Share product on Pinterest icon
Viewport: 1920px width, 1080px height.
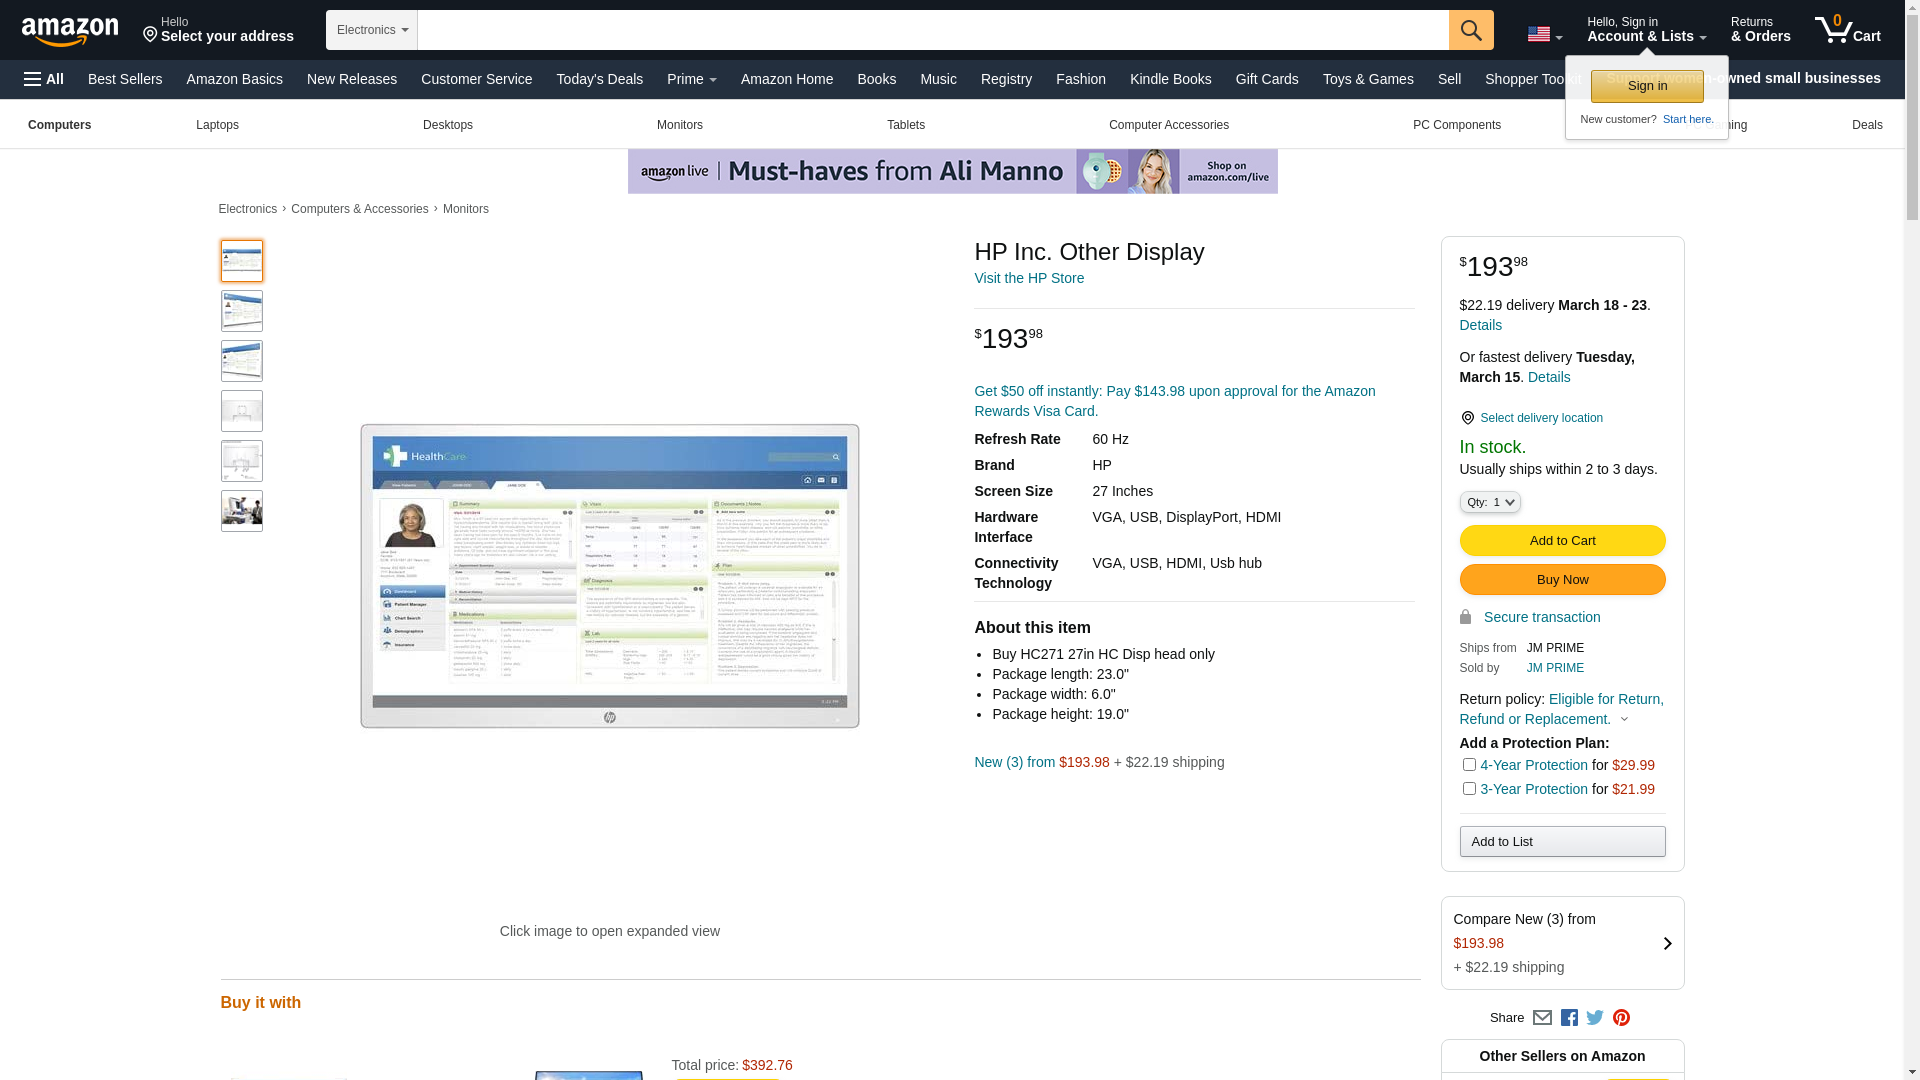(1621, 1018)
